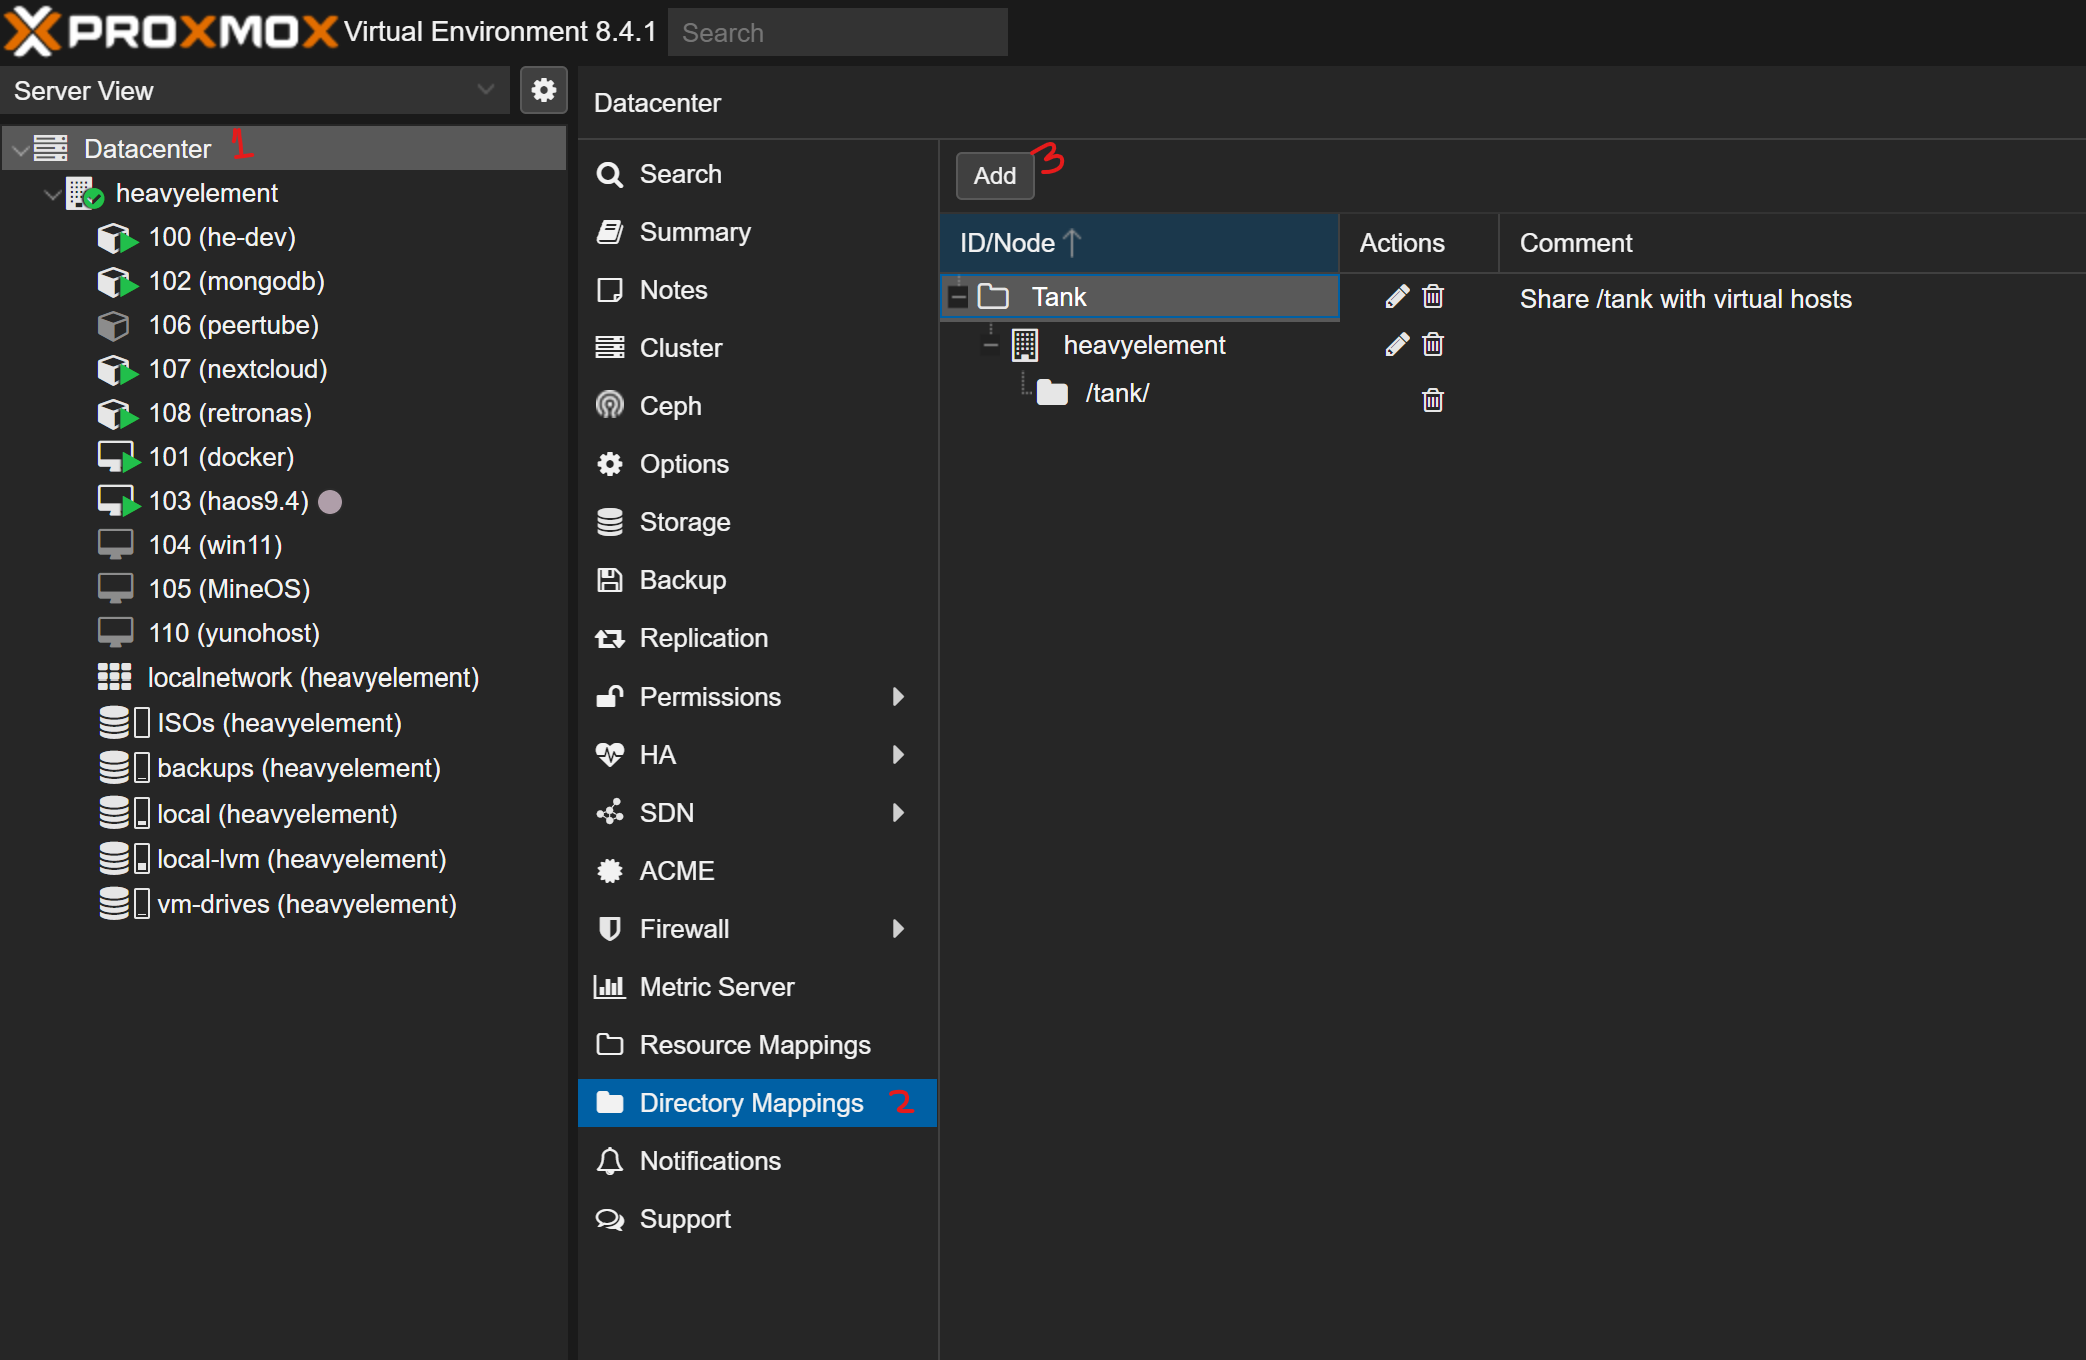
Task: Open the edit pencil next to heavyelement node
Action: [x=1396, y=344]
